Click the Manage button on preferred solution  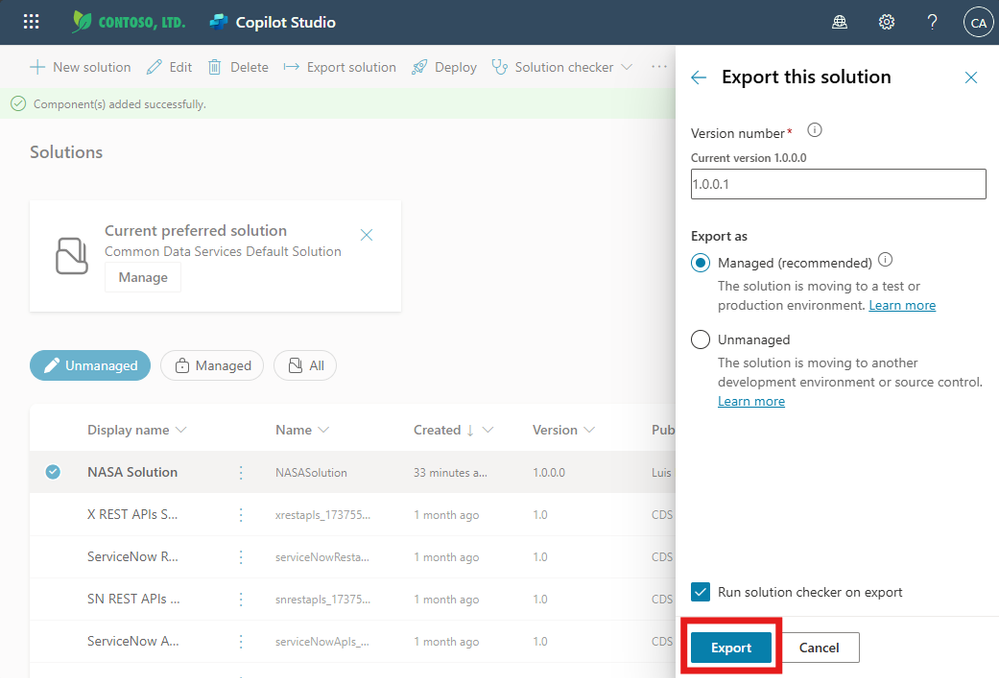point(143,278)
